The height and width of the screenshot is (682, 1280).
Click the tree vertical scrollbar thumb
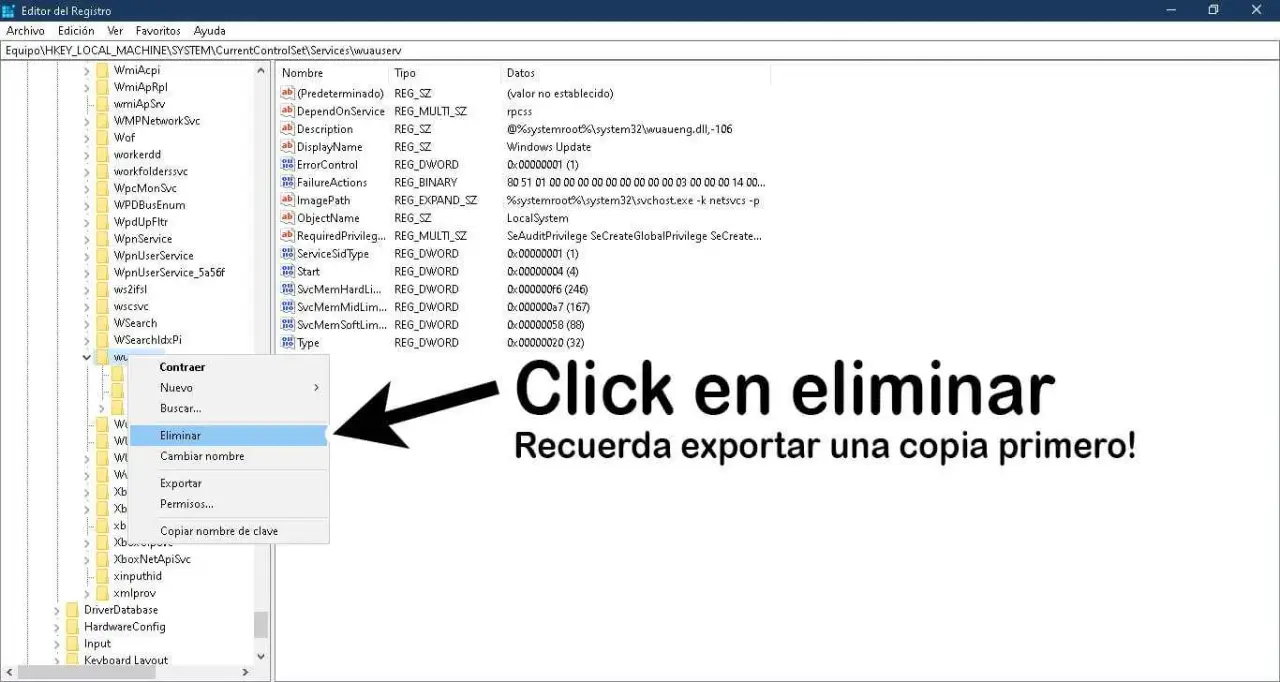point(261,625)
